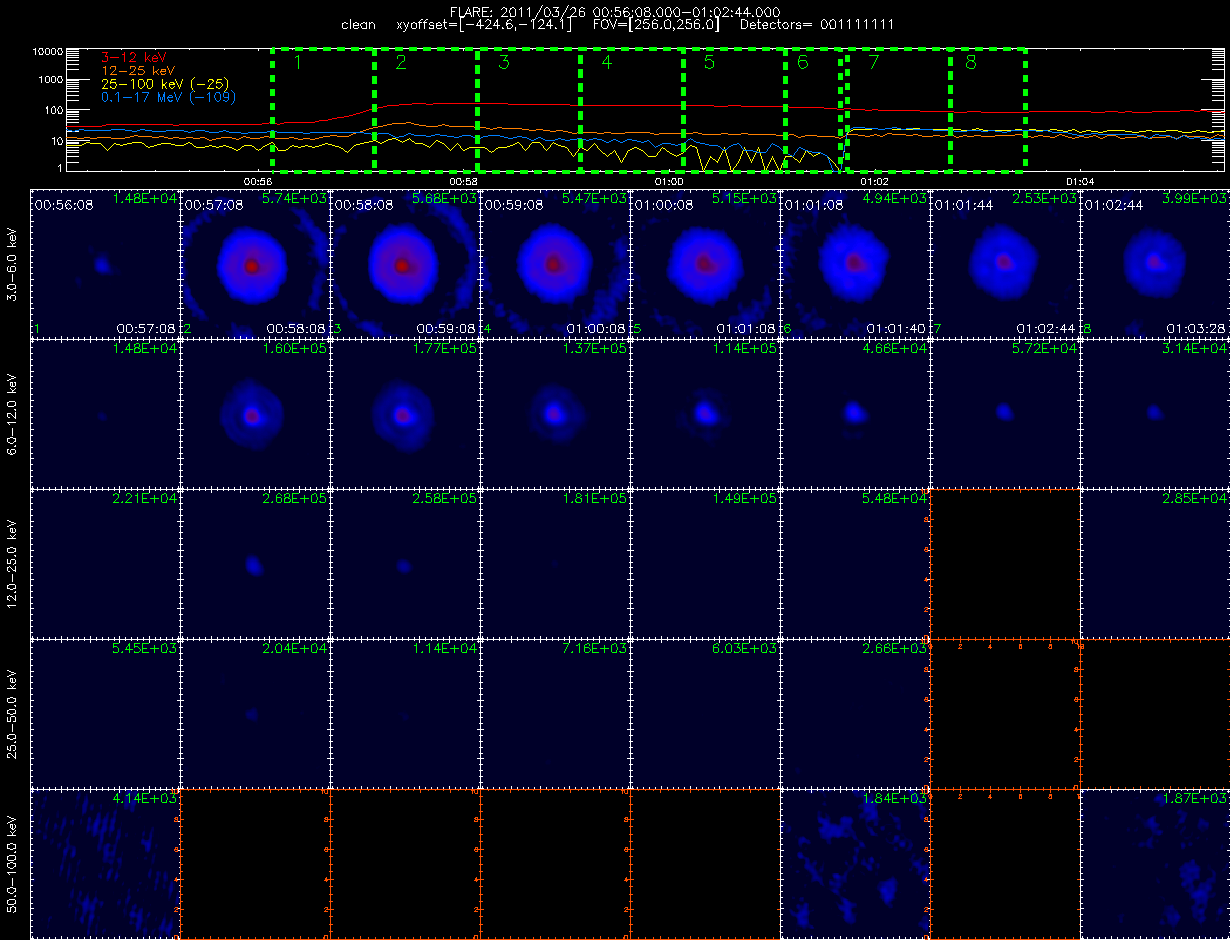Click the 01:00 tick label on the time axis
This screenshot has width=1230, height=940.
pyautogui.click(x=668, y=181)
